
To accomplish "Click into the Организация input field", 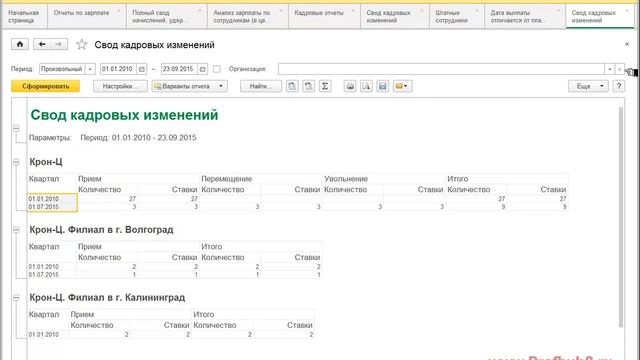I will coord(441,69).
